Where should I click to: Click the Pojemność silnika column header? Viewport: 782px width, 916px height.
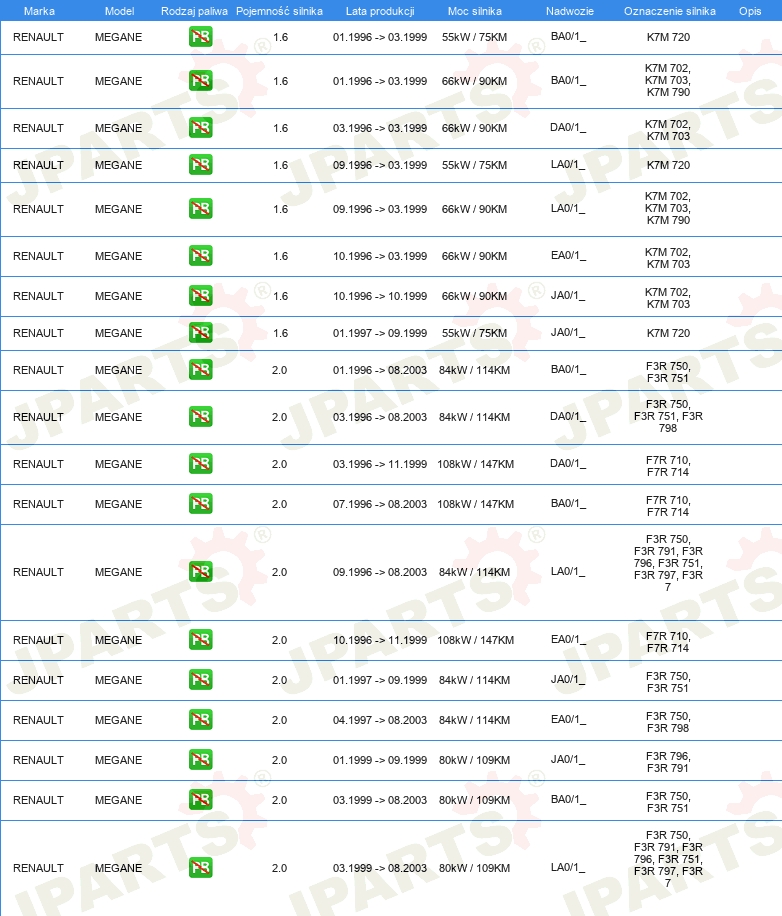click(x=279, y=11)
